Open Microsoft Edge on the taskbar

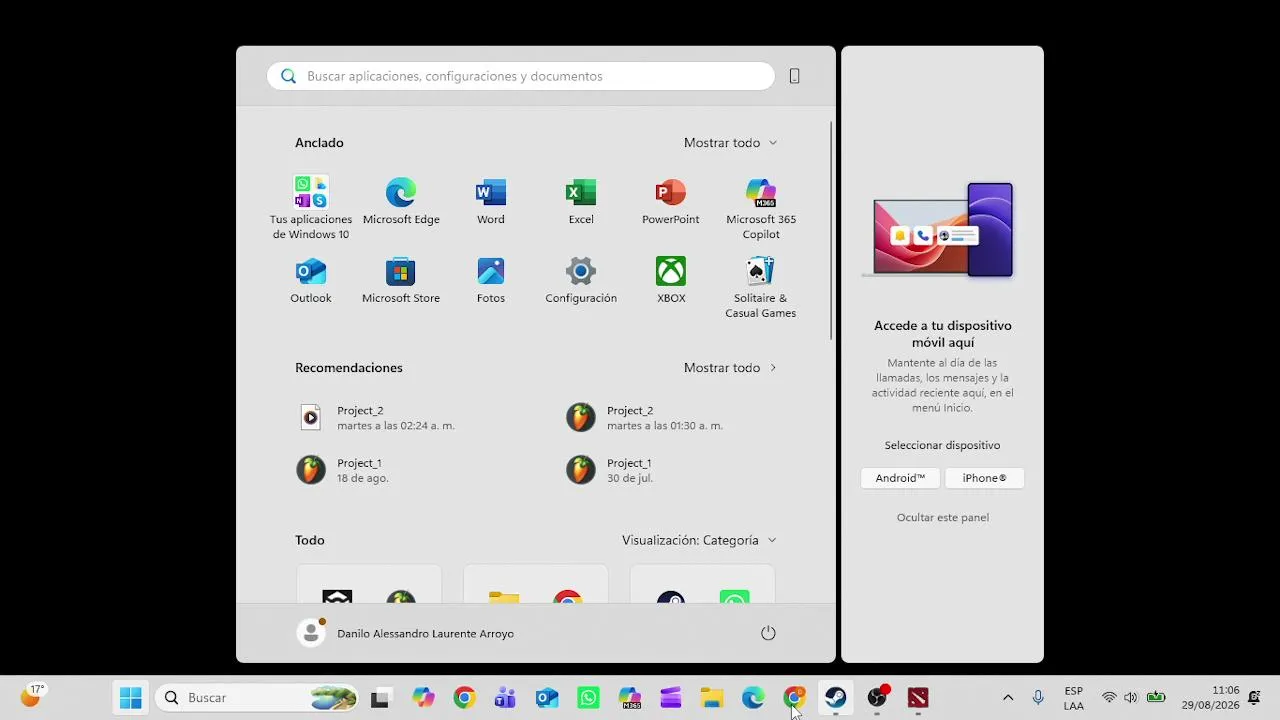(x=753, y=698)
